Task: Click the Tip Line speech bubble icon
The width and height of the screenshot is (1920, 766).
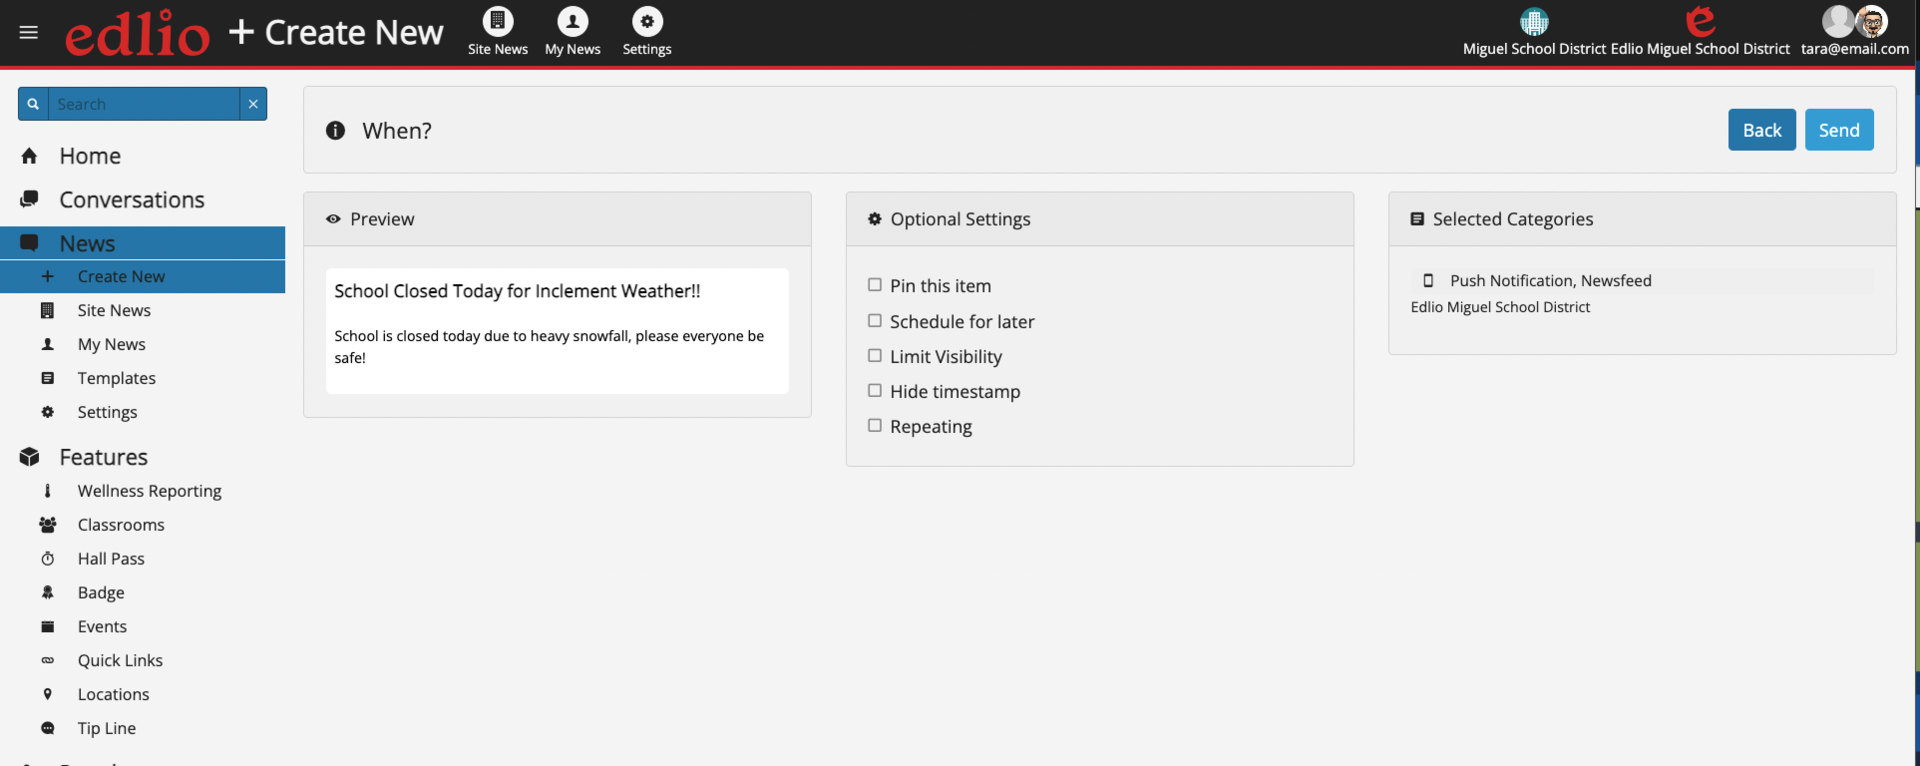Action: [x=47, y=728]
